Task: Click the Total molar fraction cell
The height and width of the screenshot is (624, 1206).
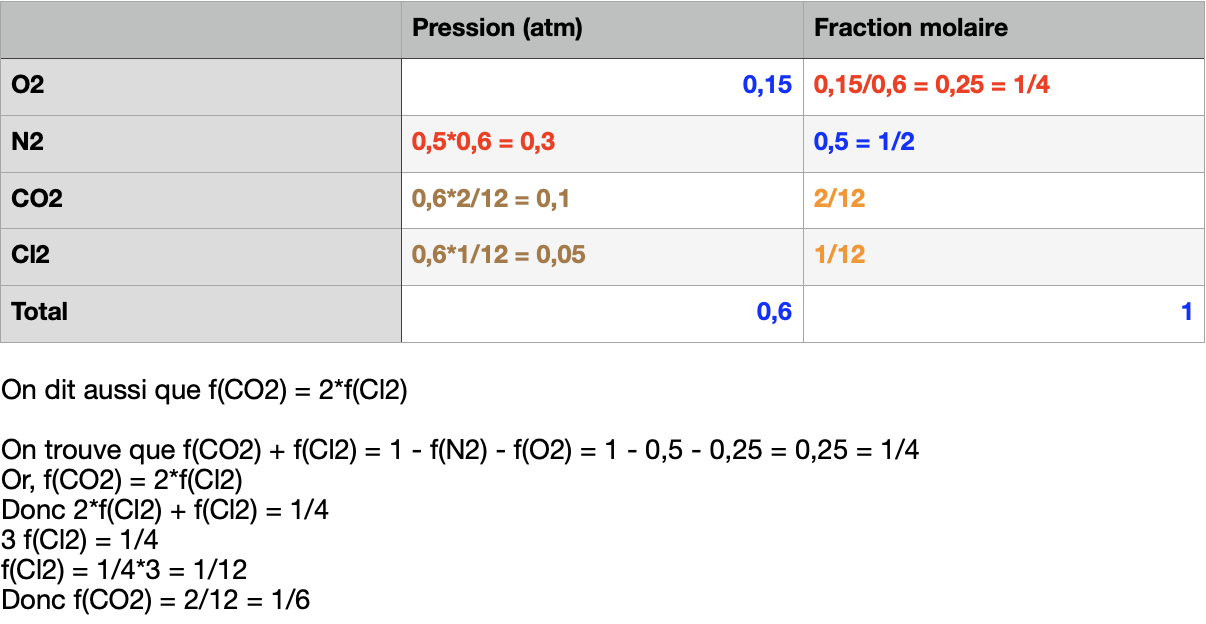Action: pyautogui.click(x=1186, y=313)
